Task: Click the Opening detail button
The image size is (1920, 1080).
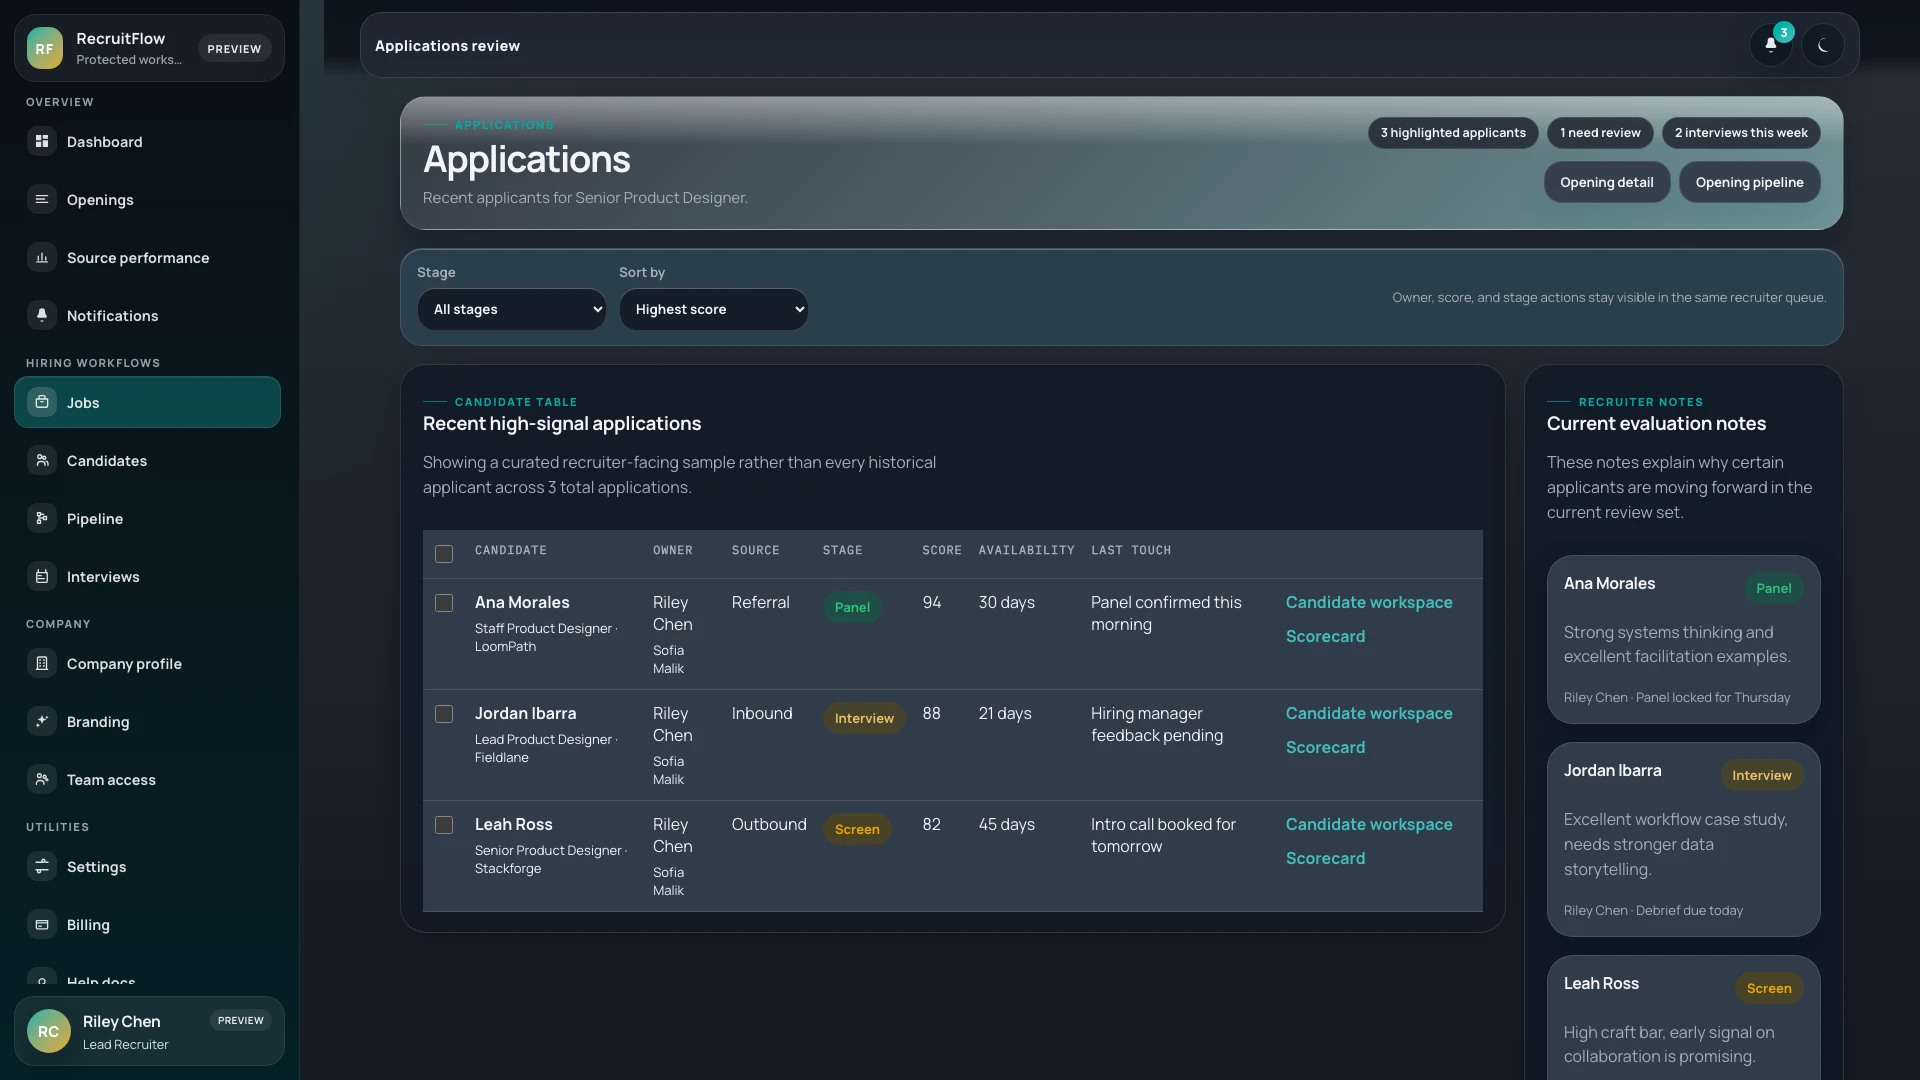Action: pos(1607,182)
